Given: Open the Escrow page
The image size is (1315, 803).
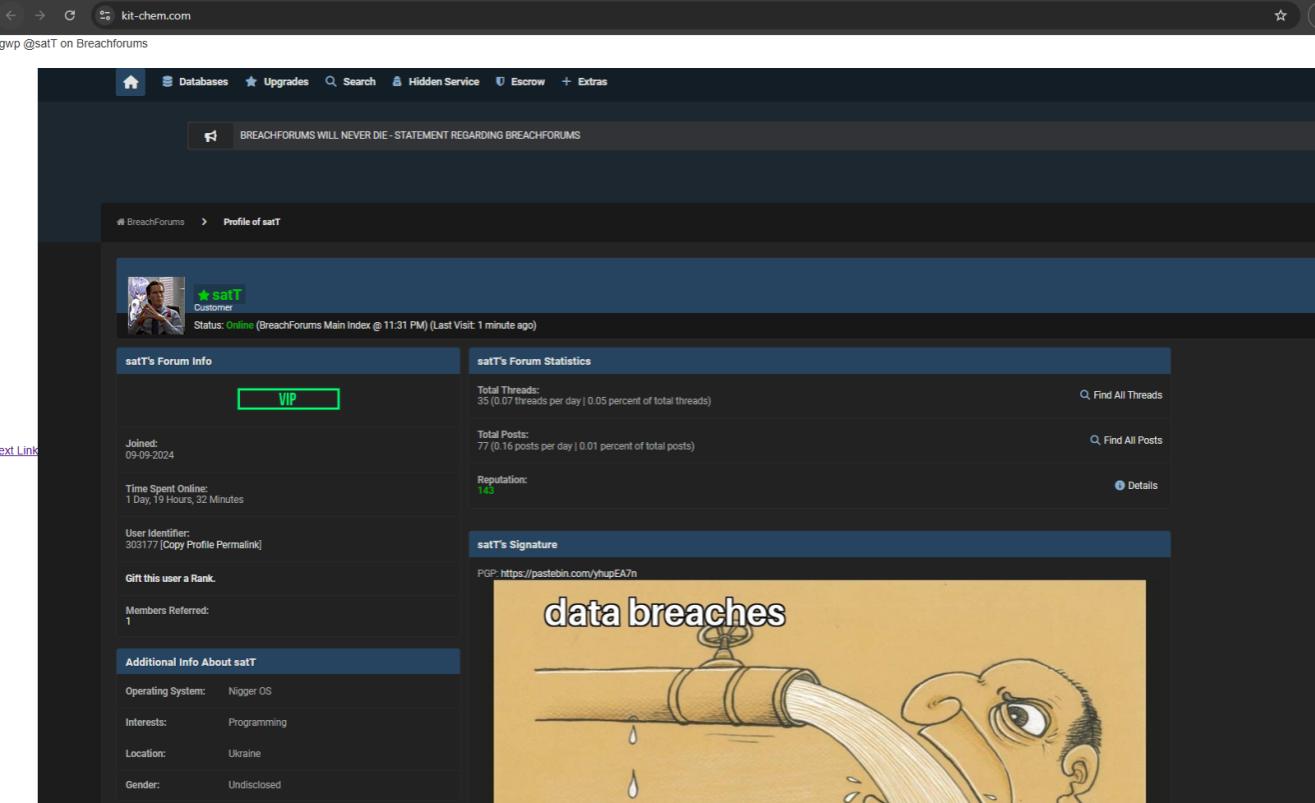Looking at the screenshot, I should pyautogui.click(x=520, y=82).
